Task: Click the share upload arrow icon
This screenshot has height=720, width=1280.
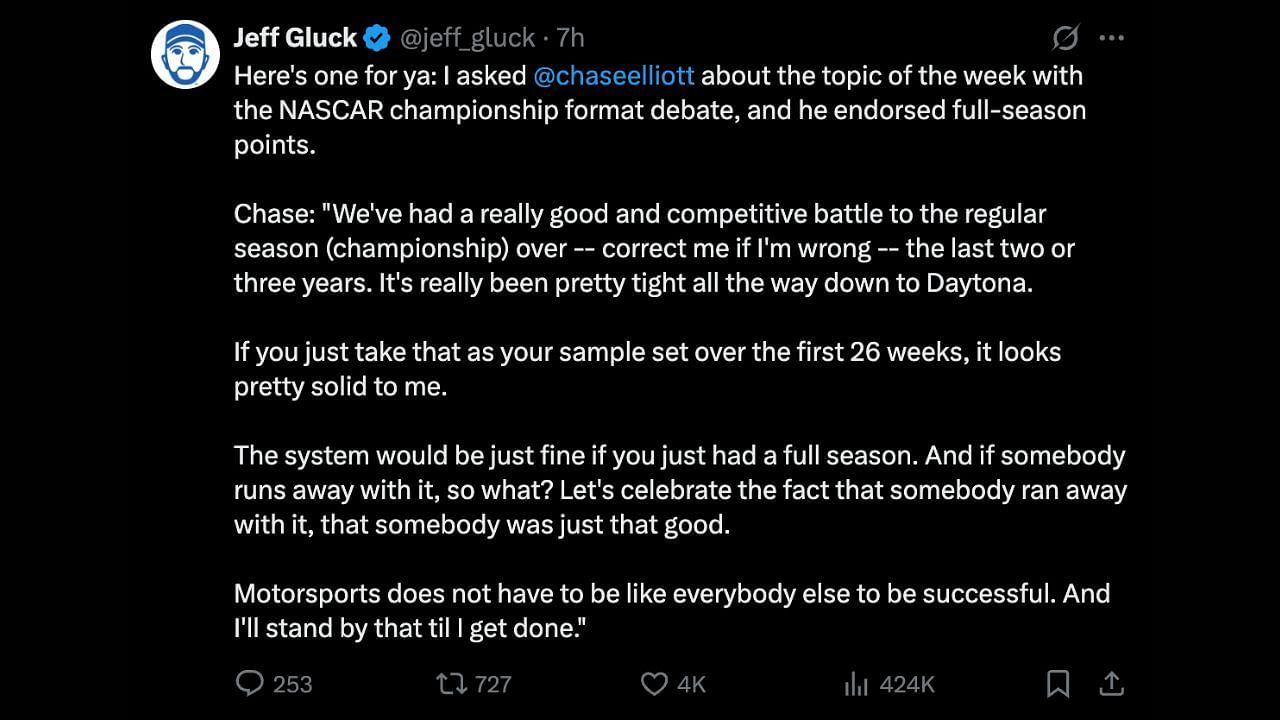Action: [1111, 683]
